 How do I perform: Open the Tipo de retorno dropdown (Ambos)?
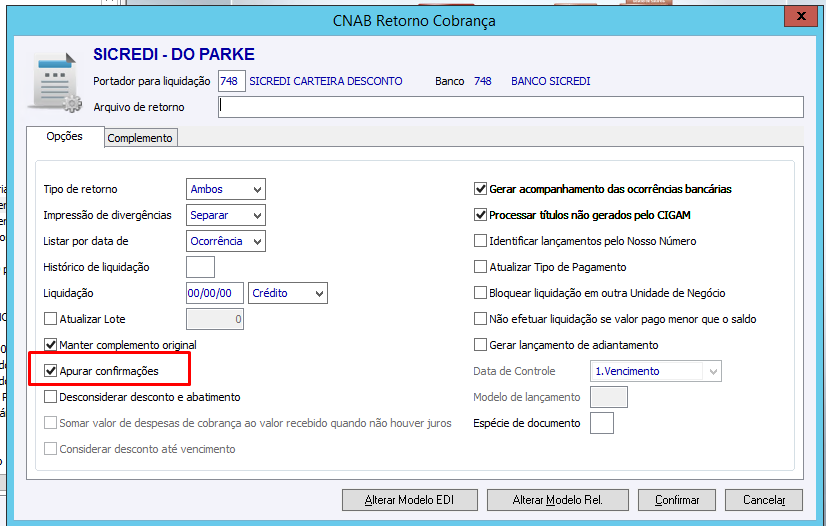[225, 189]
